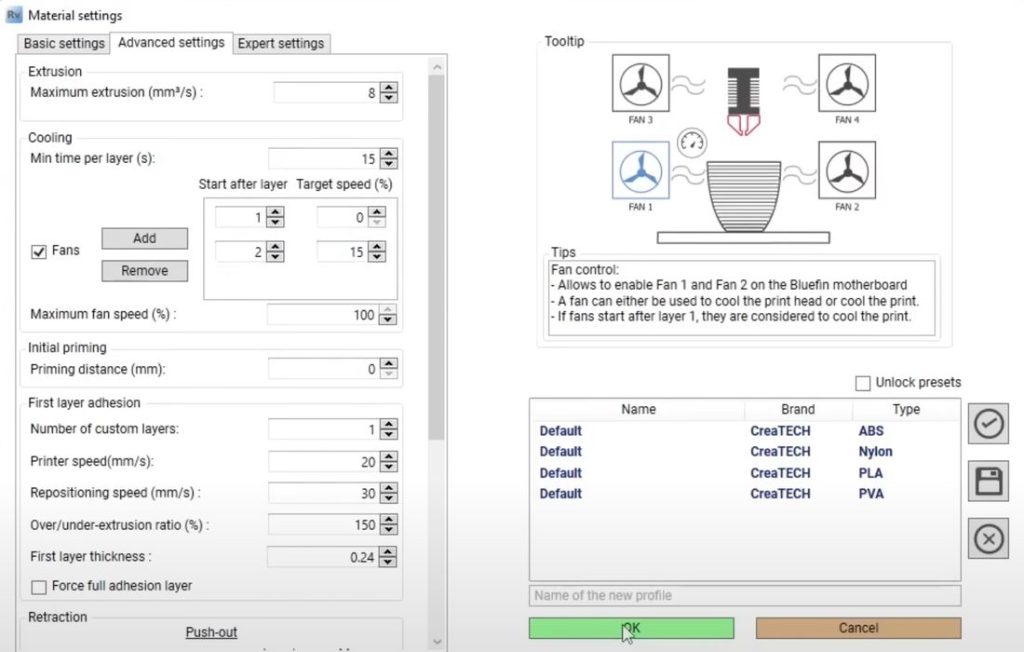
Task: Click the floppy disk save profile icon
Action: click(988, 482)
